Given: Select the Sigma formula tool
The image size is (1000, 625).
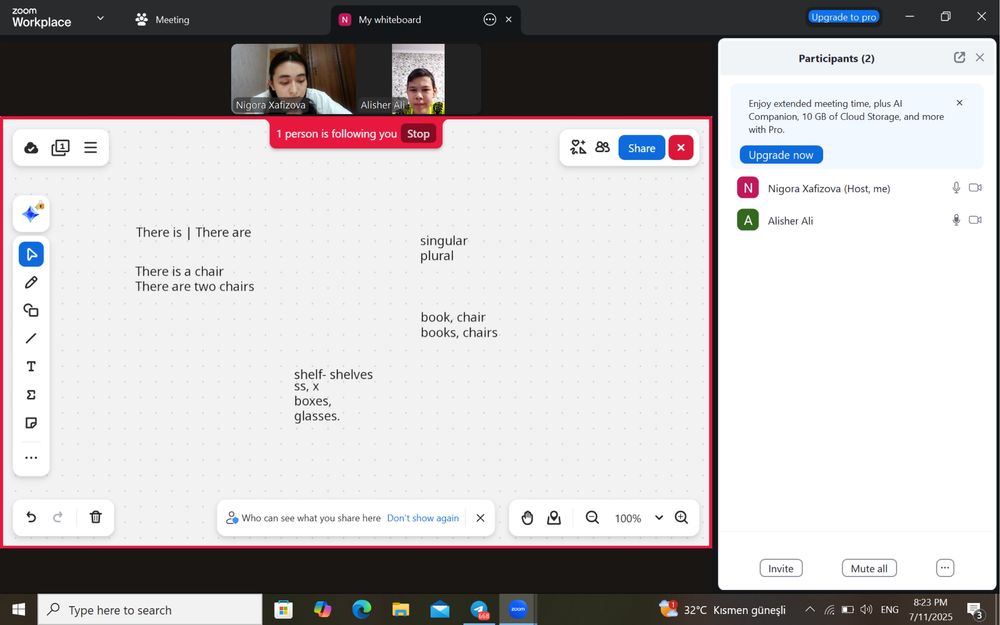Looking at the screenshot, I should point(31,395).
